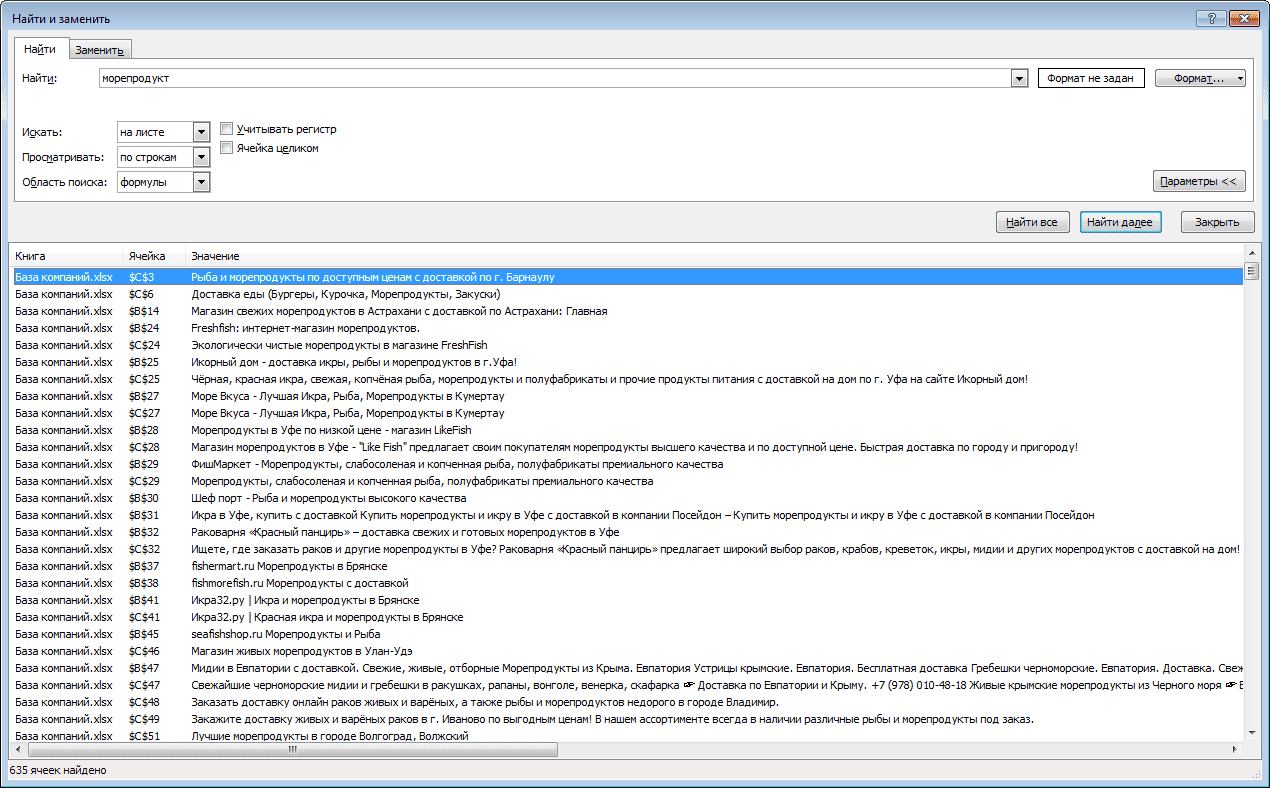Click the Найти search input field
The height and width of the screenshot is (788, 1270).
point(556,78)
